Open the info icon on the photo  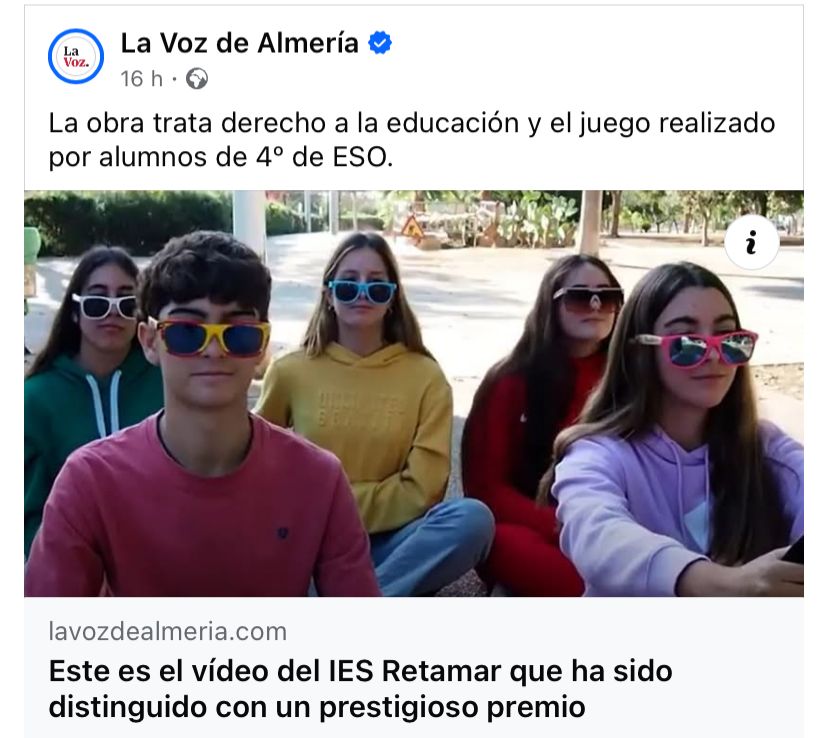click(x=751, y=242)
